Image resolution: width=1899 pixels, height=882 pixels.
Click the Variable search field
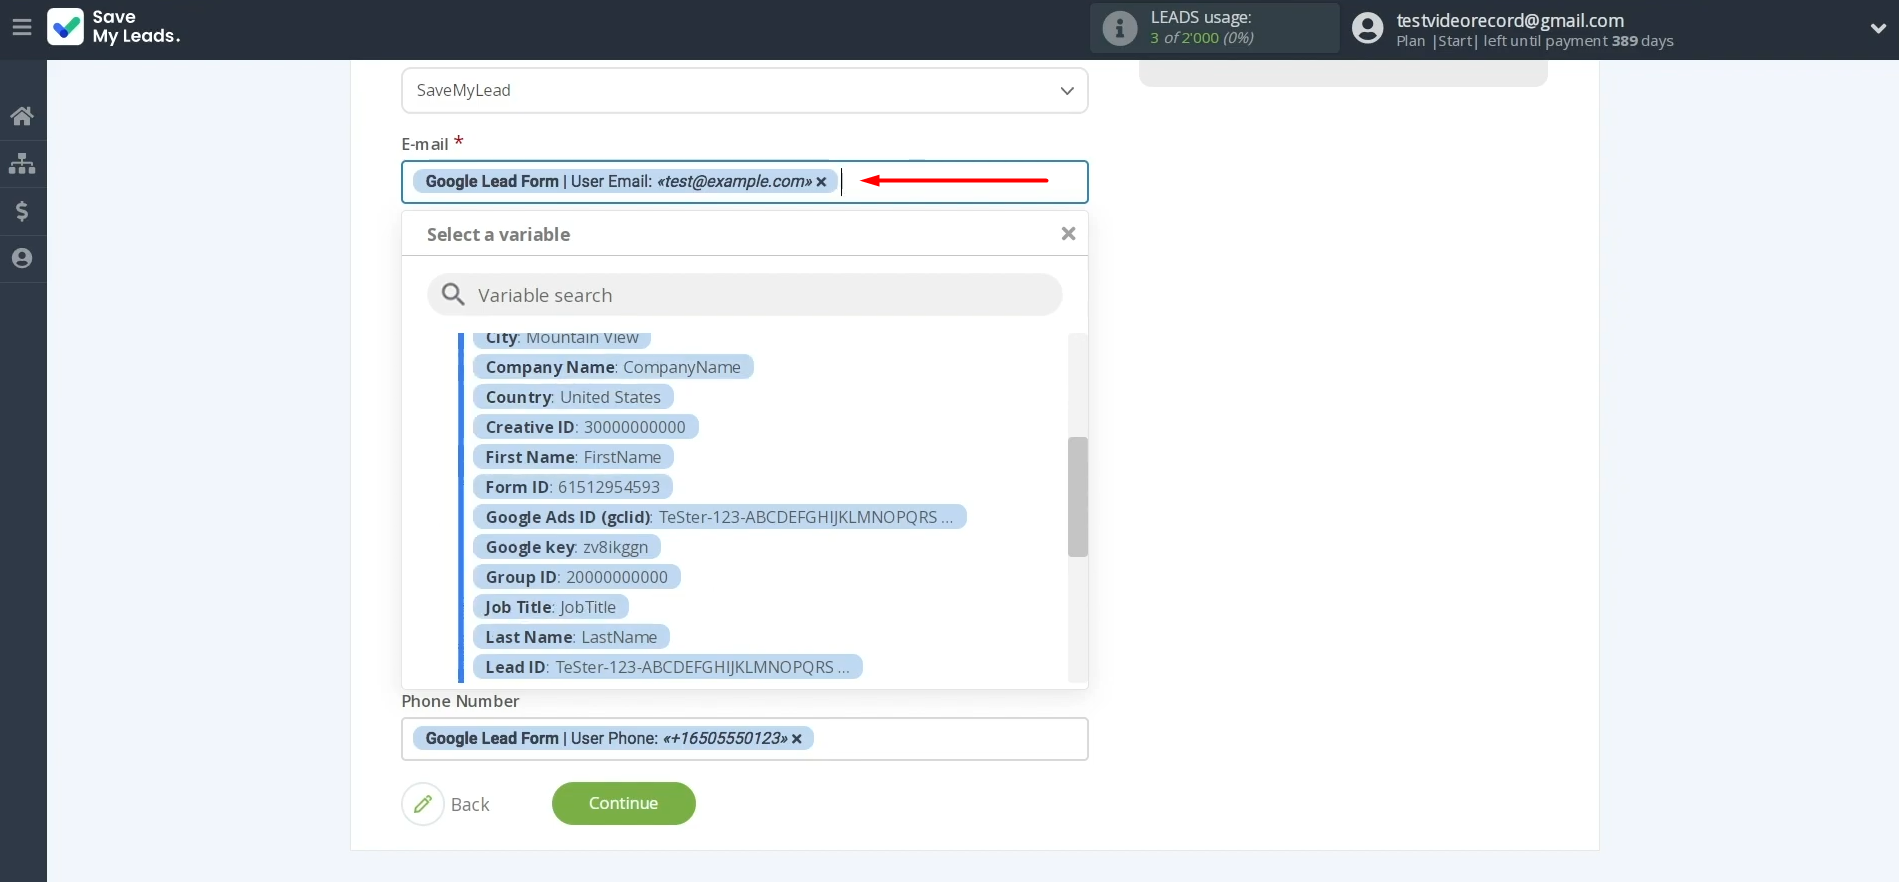coord(744,295)
